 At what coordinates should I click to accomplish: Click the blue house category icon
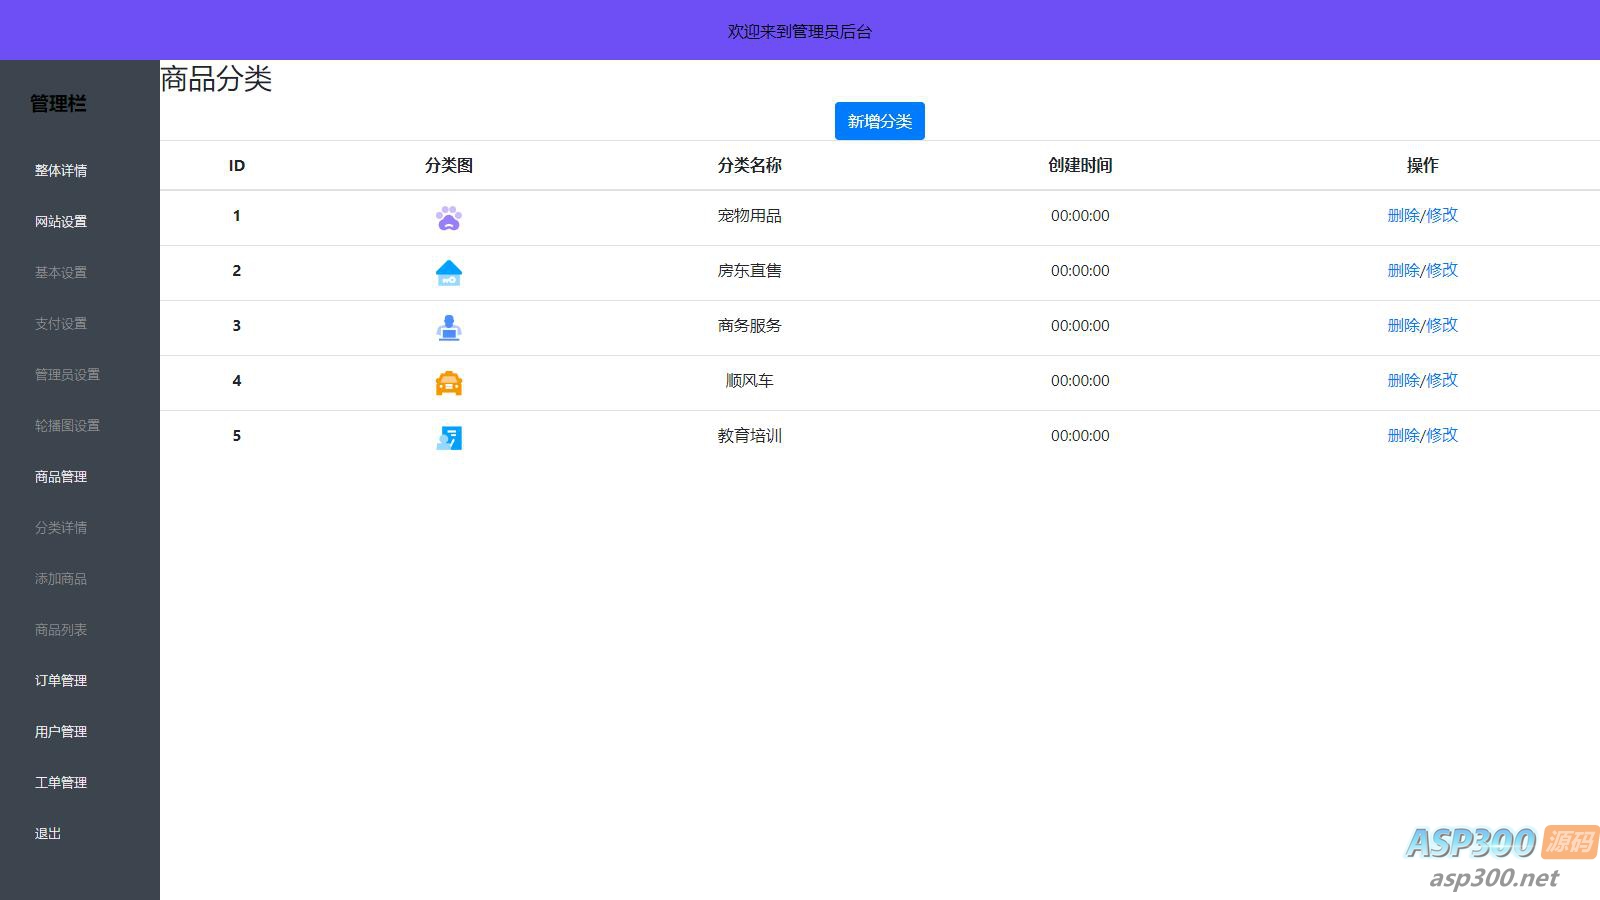[449, 273]
